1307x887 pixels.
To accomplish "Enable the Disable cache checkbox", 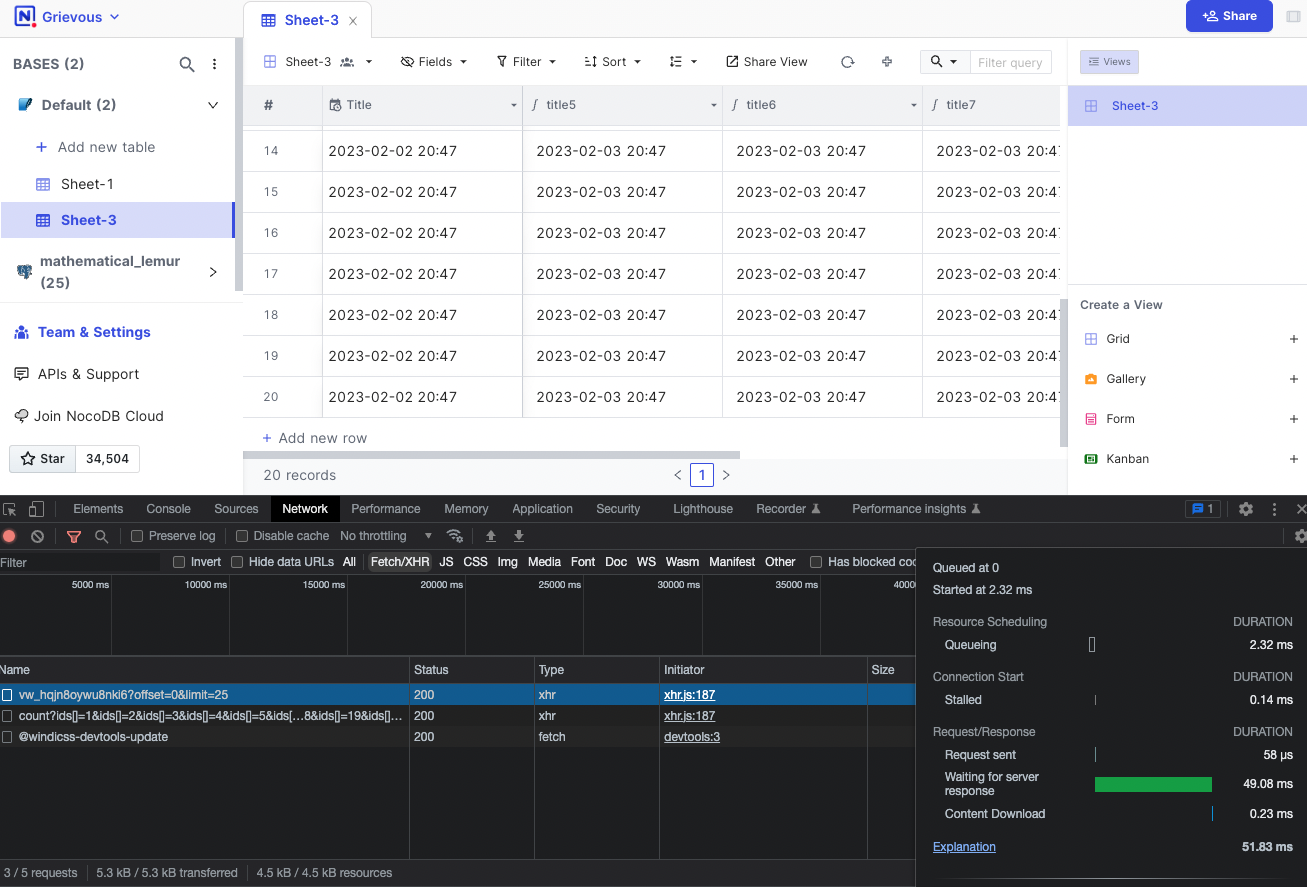I will 242,536.
